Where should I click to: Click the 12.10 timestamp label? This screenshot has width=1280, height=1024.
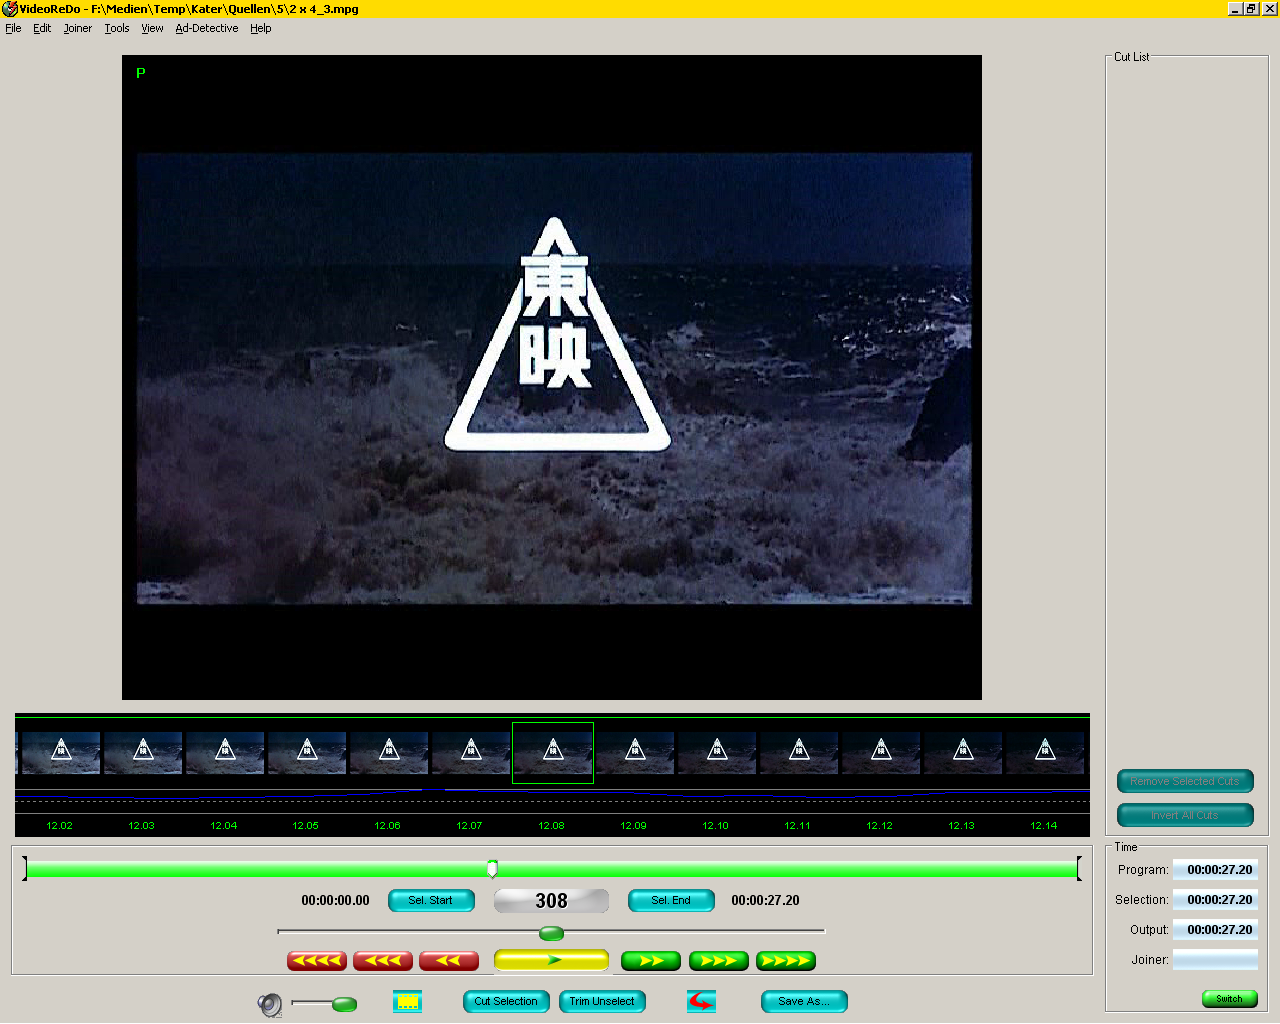click(x=715, y=826)
